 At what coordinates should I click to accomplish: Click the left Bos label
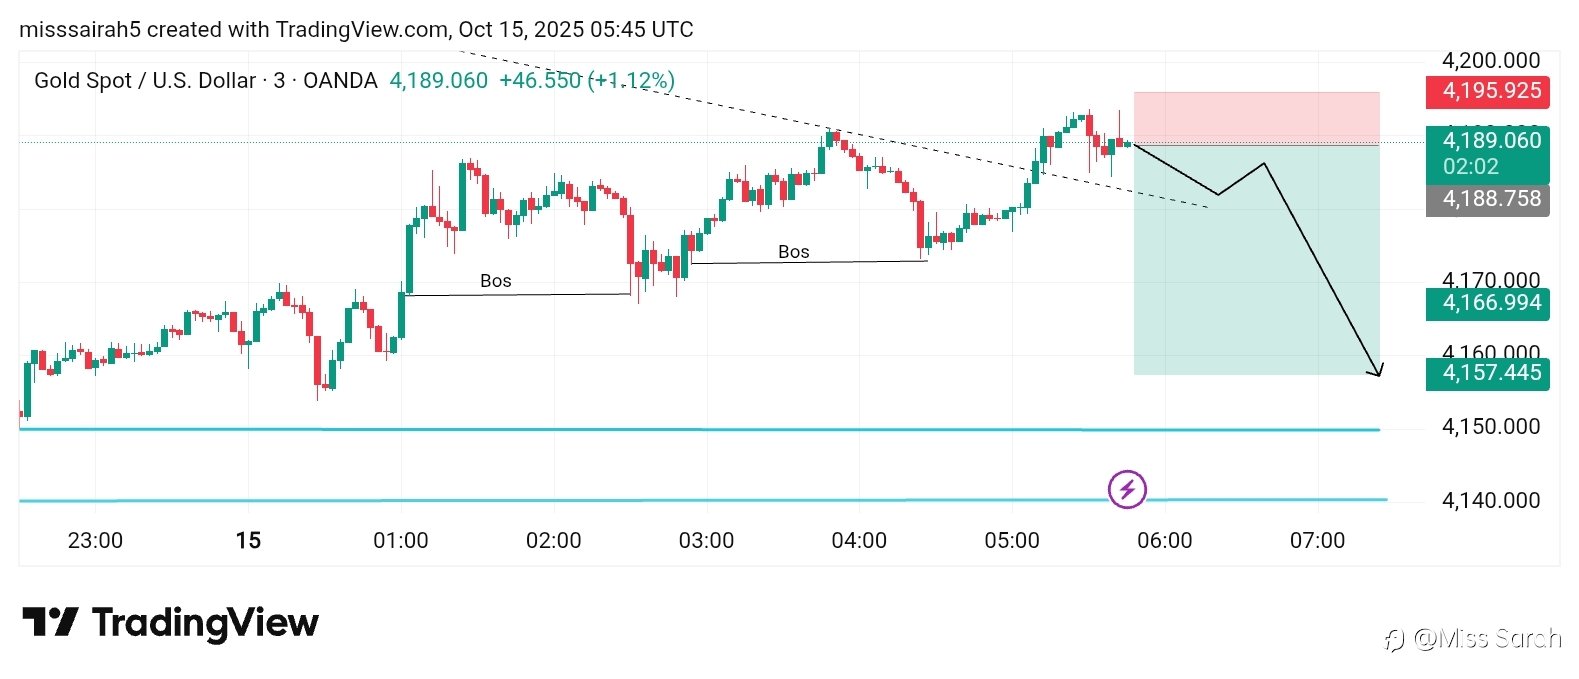(x=495, y=281)
